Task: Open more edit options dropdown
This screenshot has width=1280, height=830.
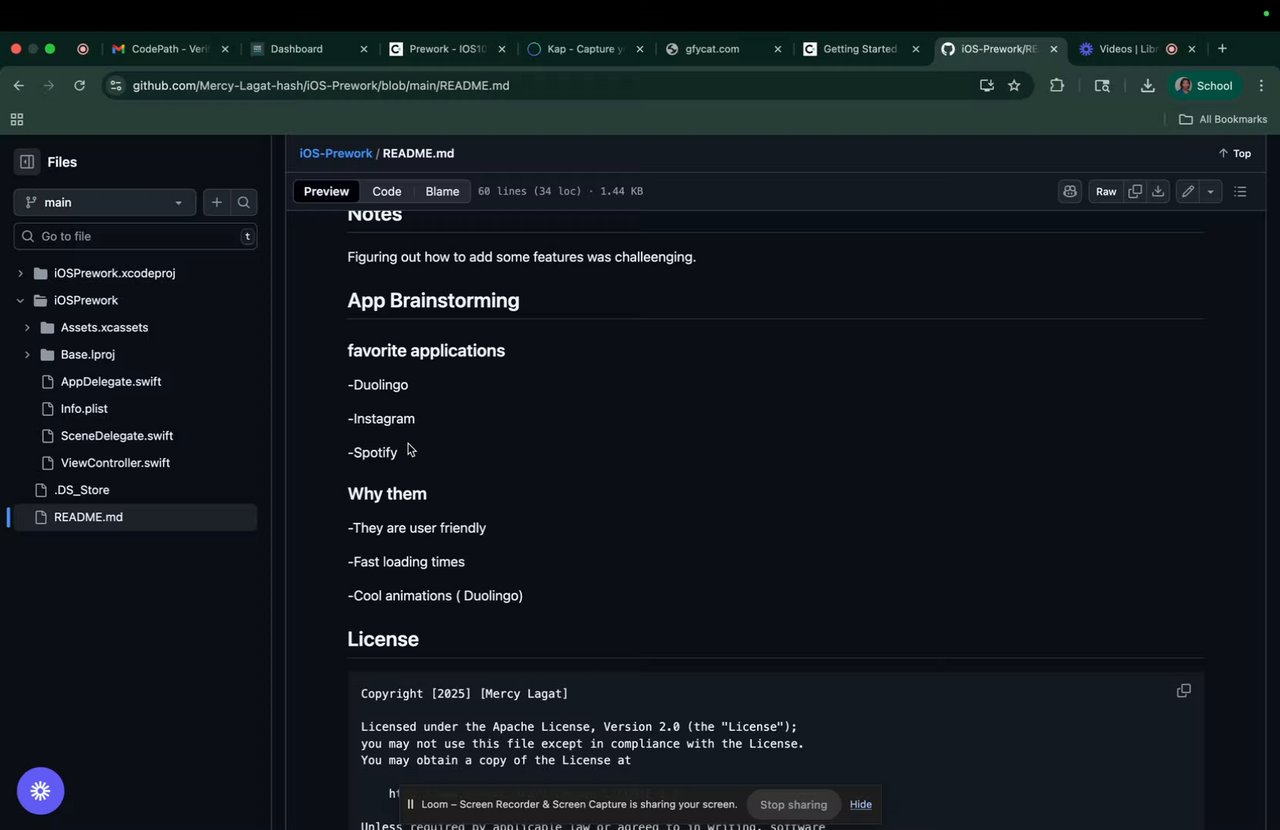Action: (1210, 191)
